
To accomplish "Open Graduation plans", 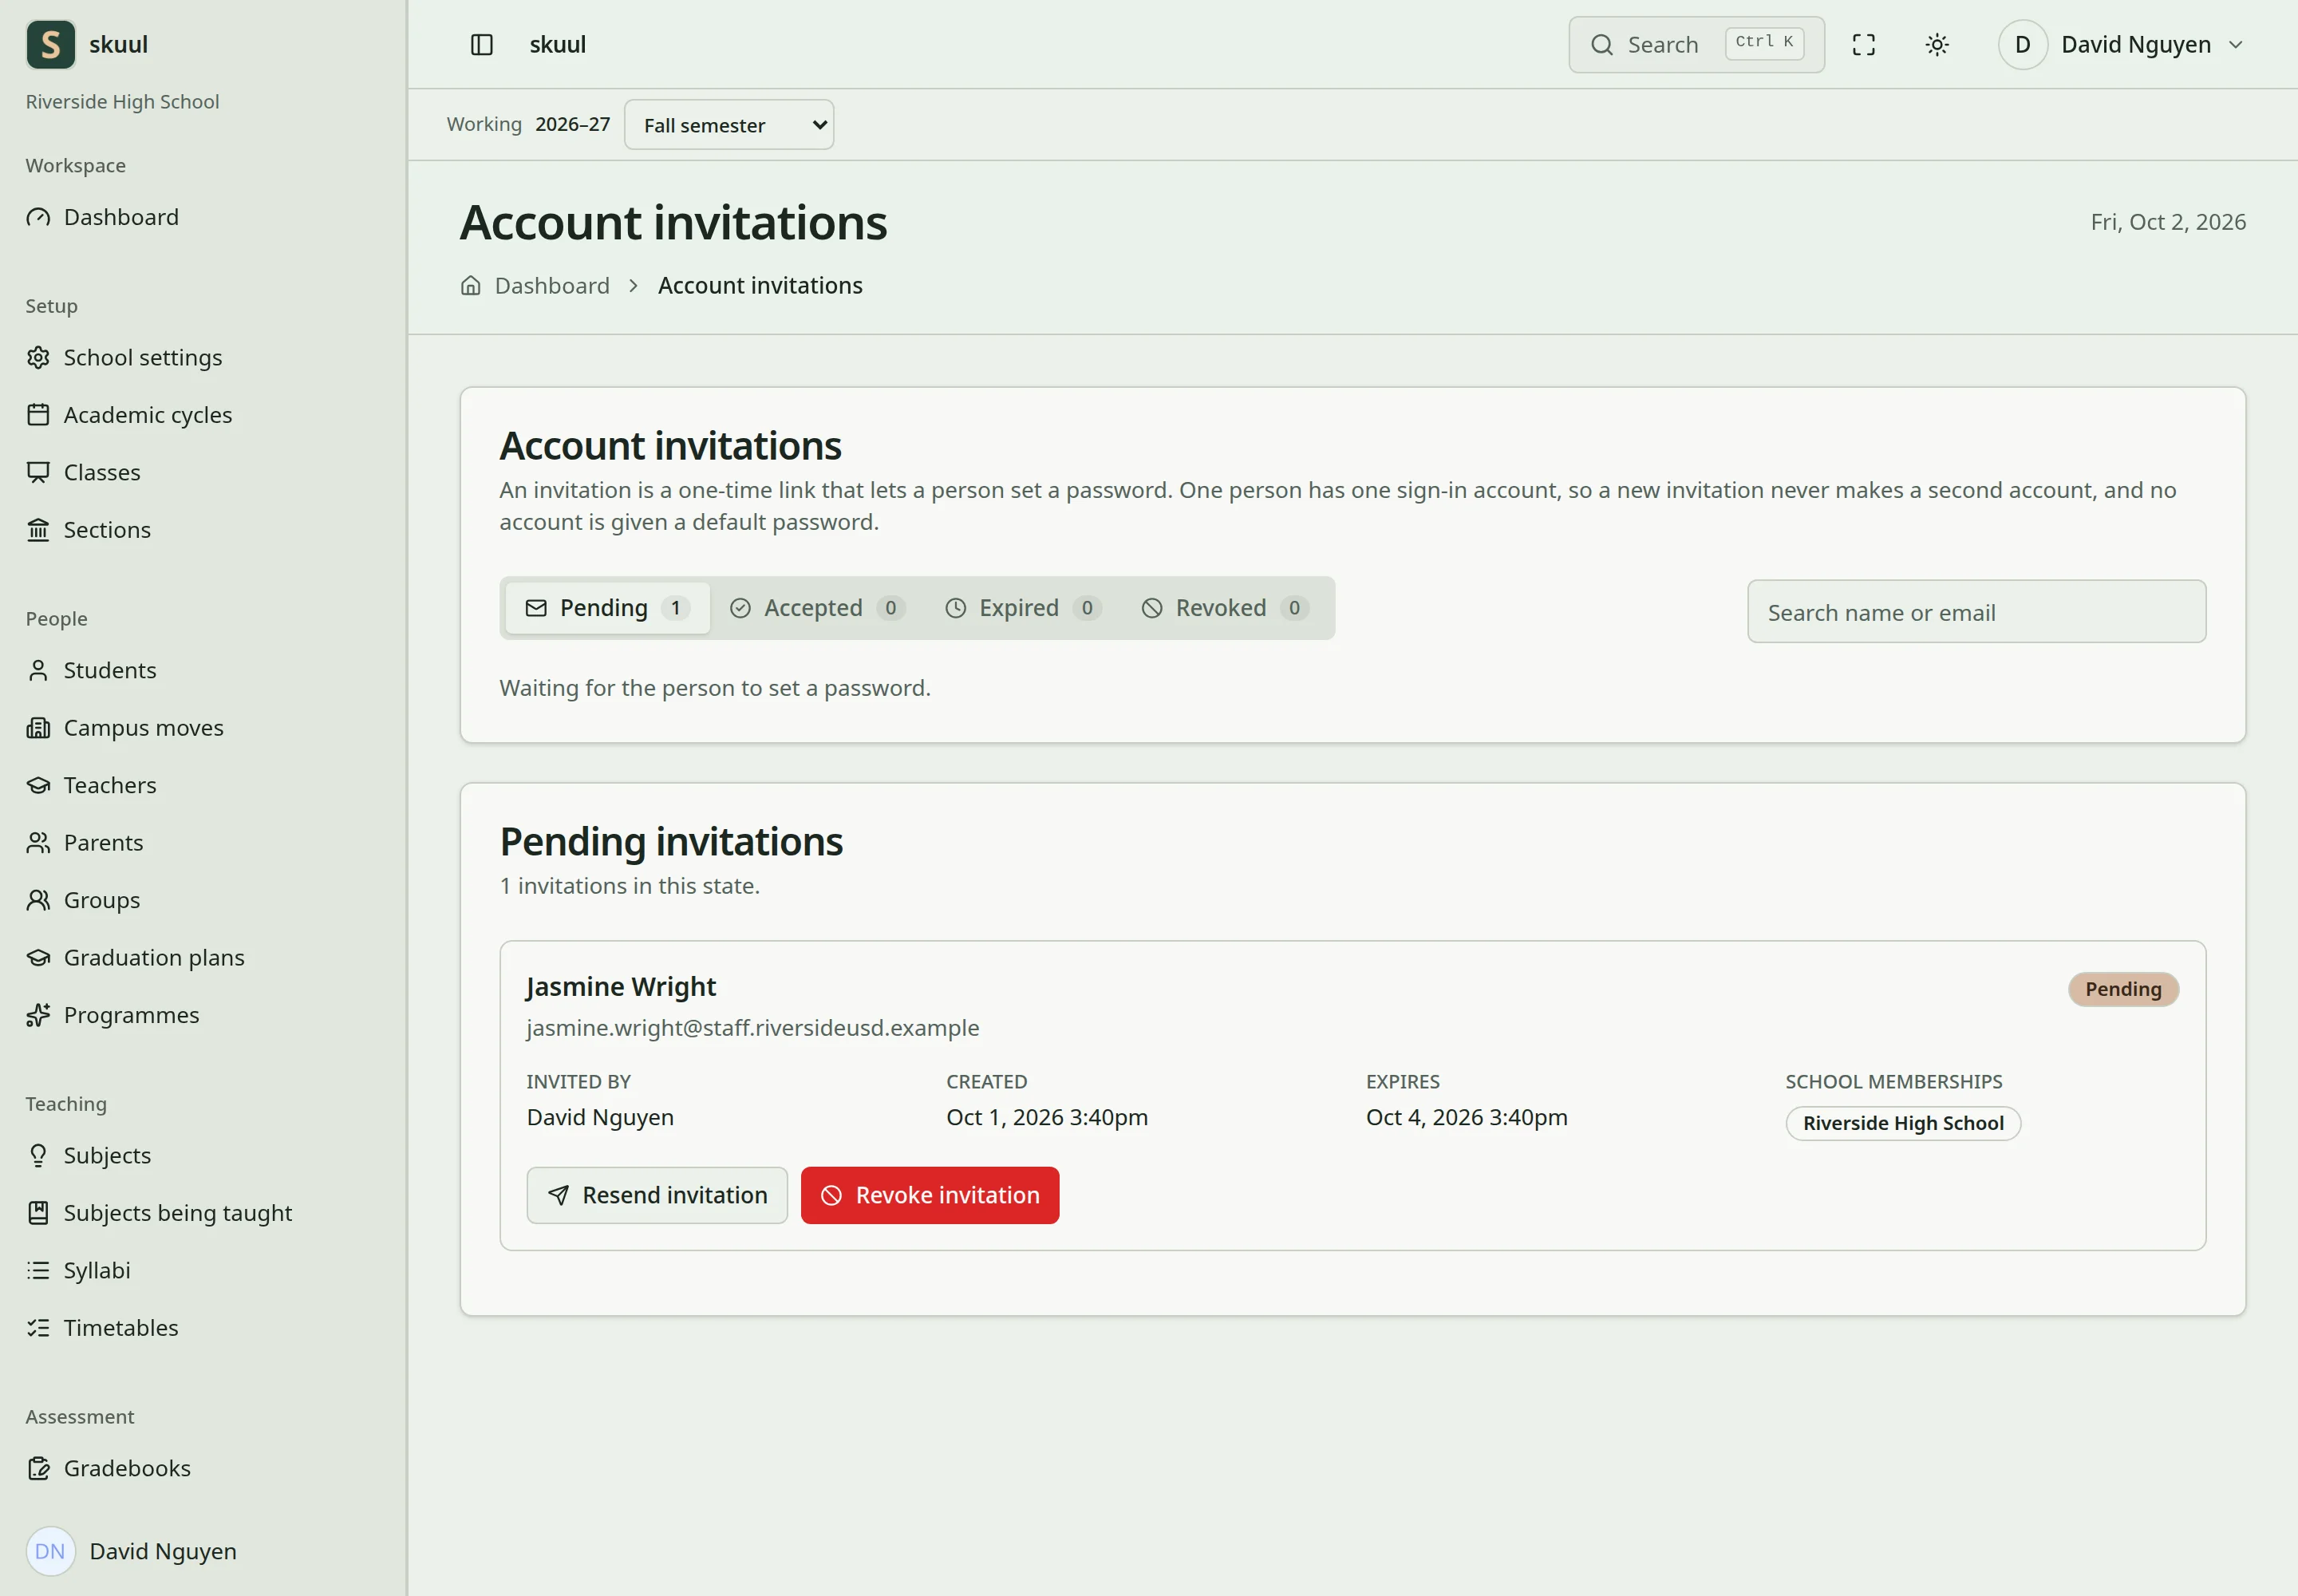I will [x=203, y=958].
